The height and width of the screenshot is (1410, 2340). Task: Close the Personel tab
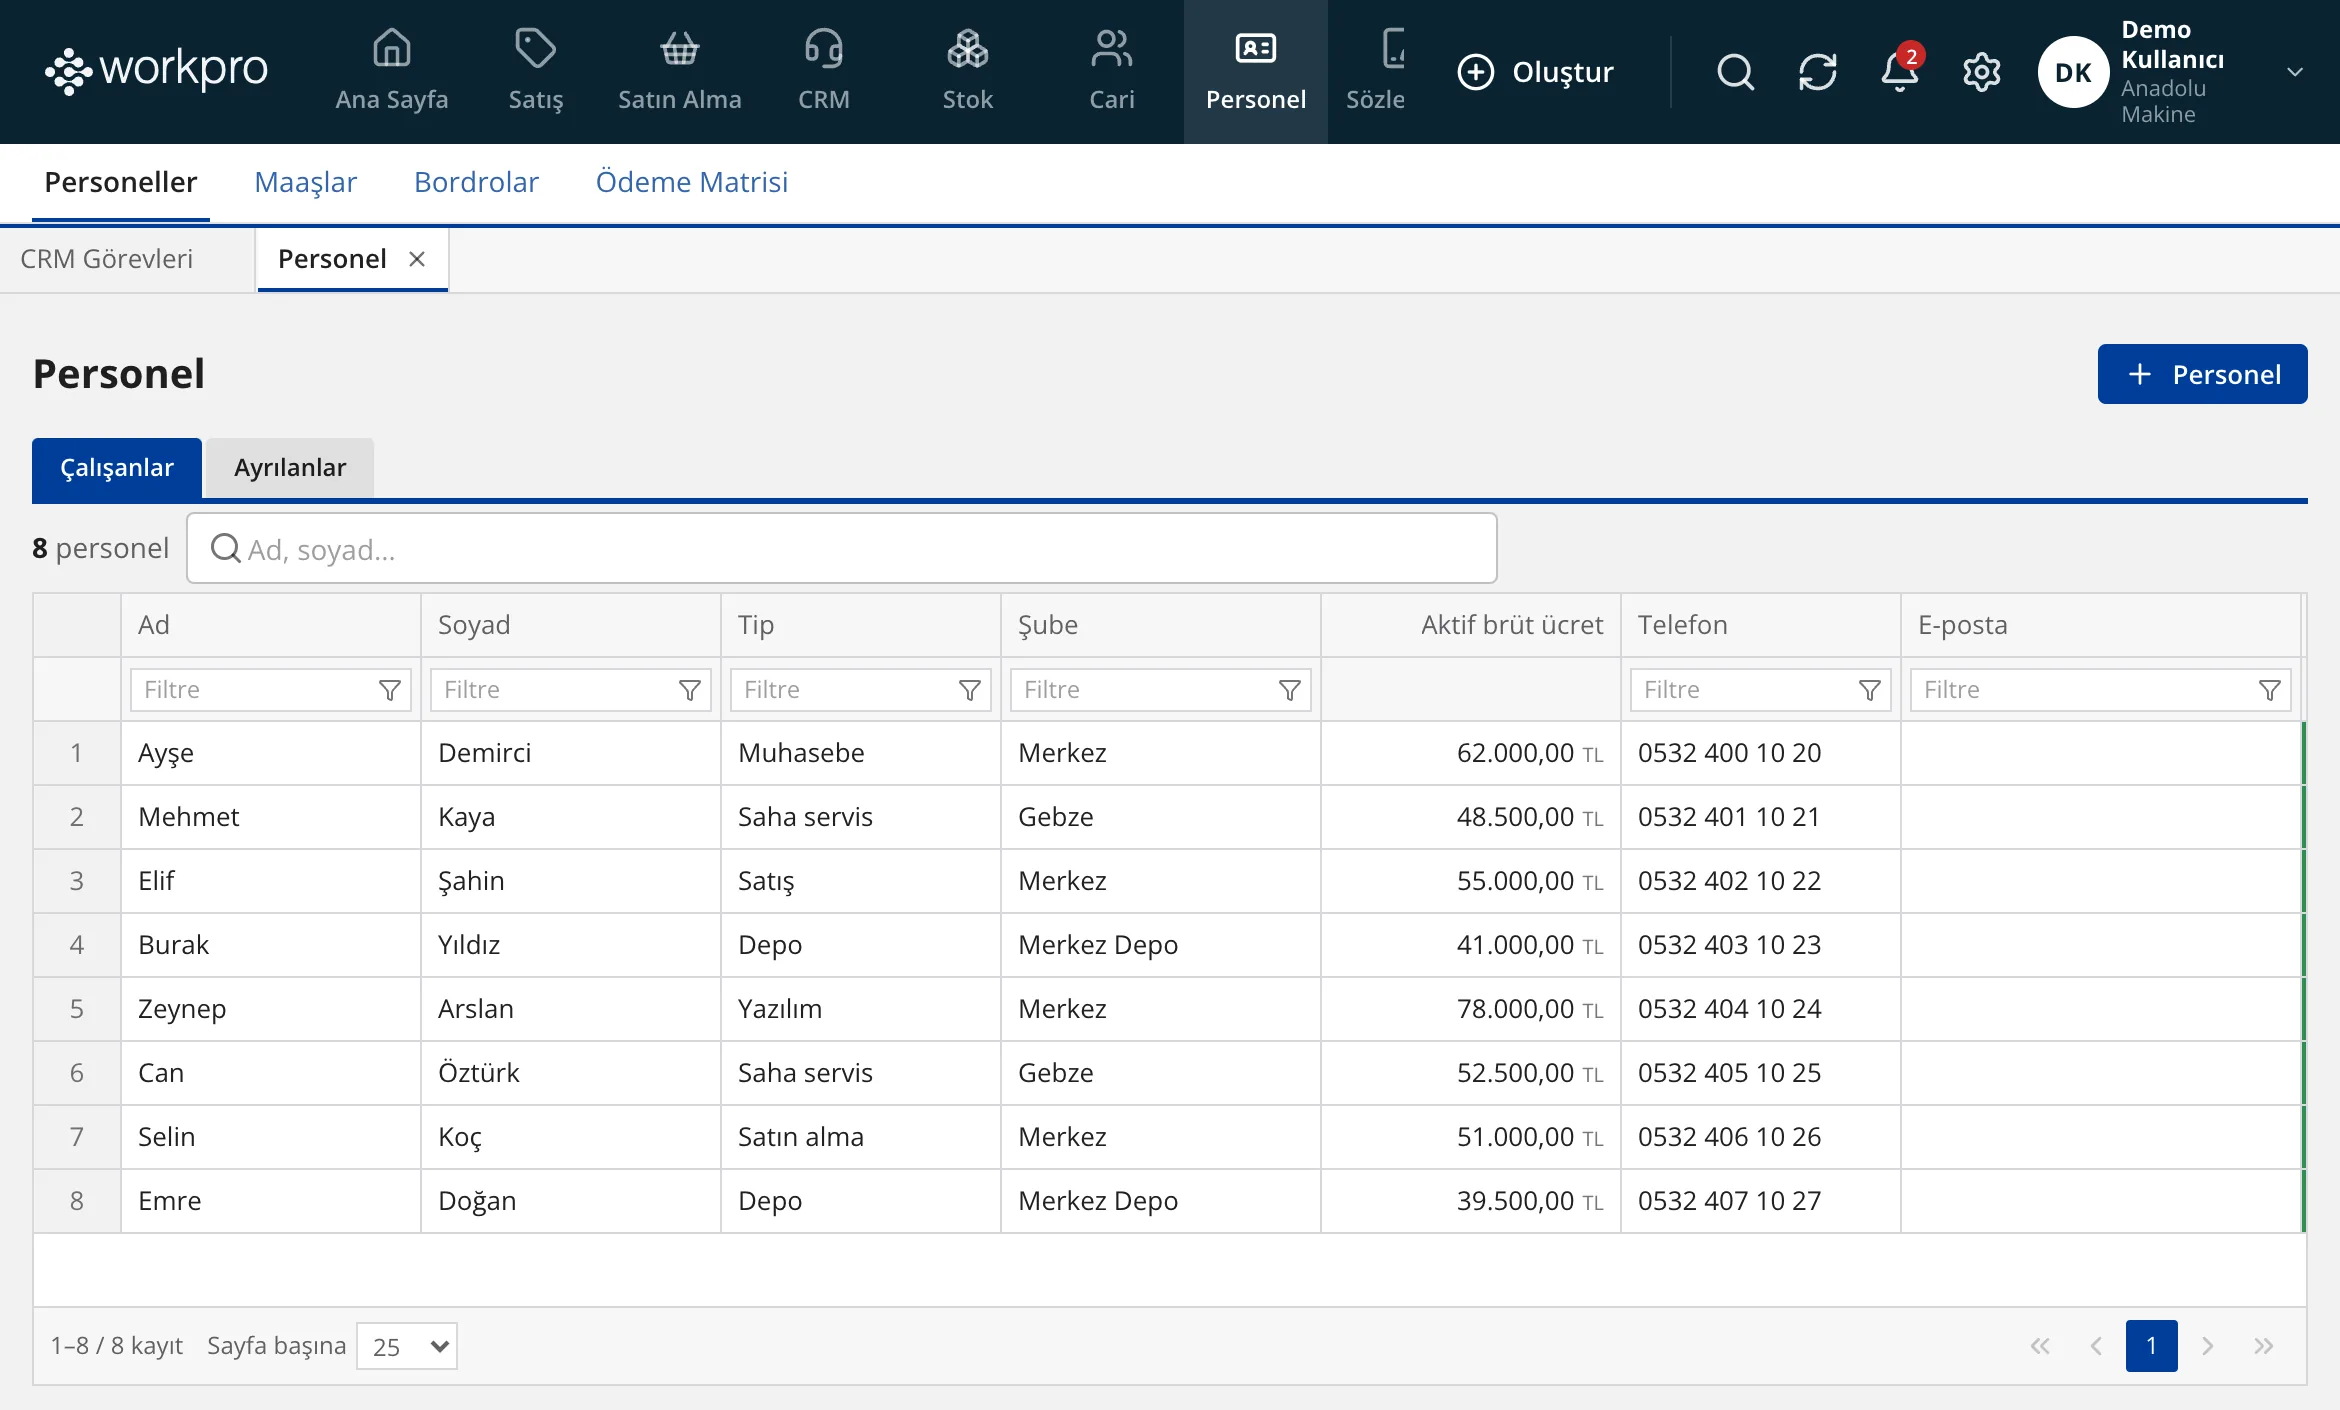[417, 259]
